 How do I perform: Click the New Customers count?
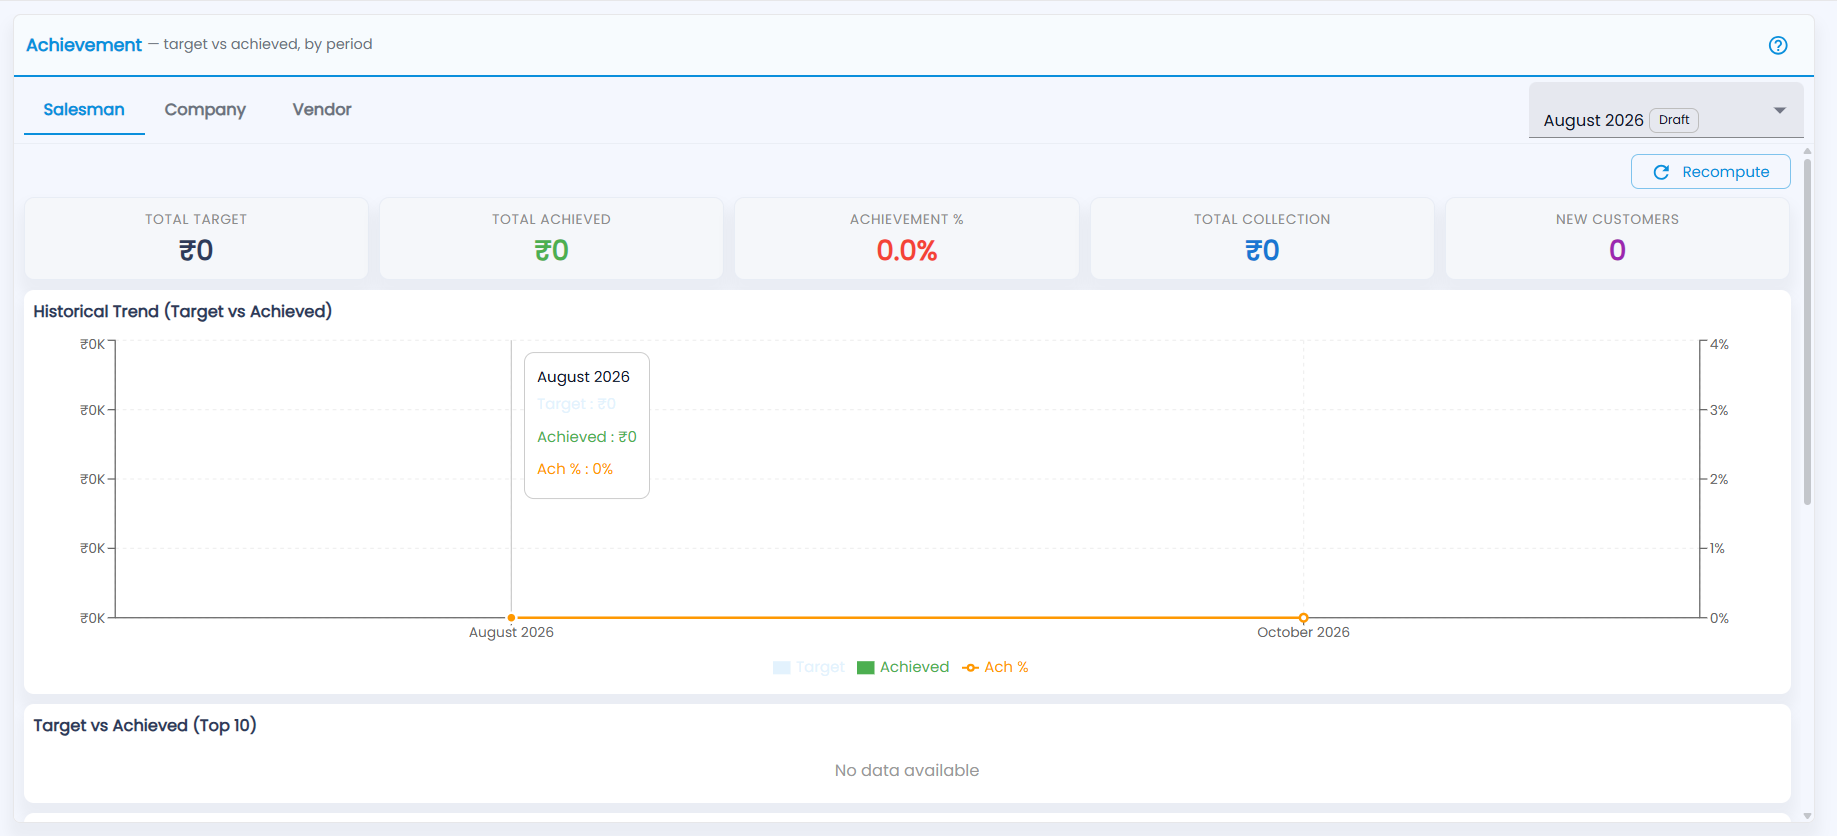click(x=1617, y=250)
